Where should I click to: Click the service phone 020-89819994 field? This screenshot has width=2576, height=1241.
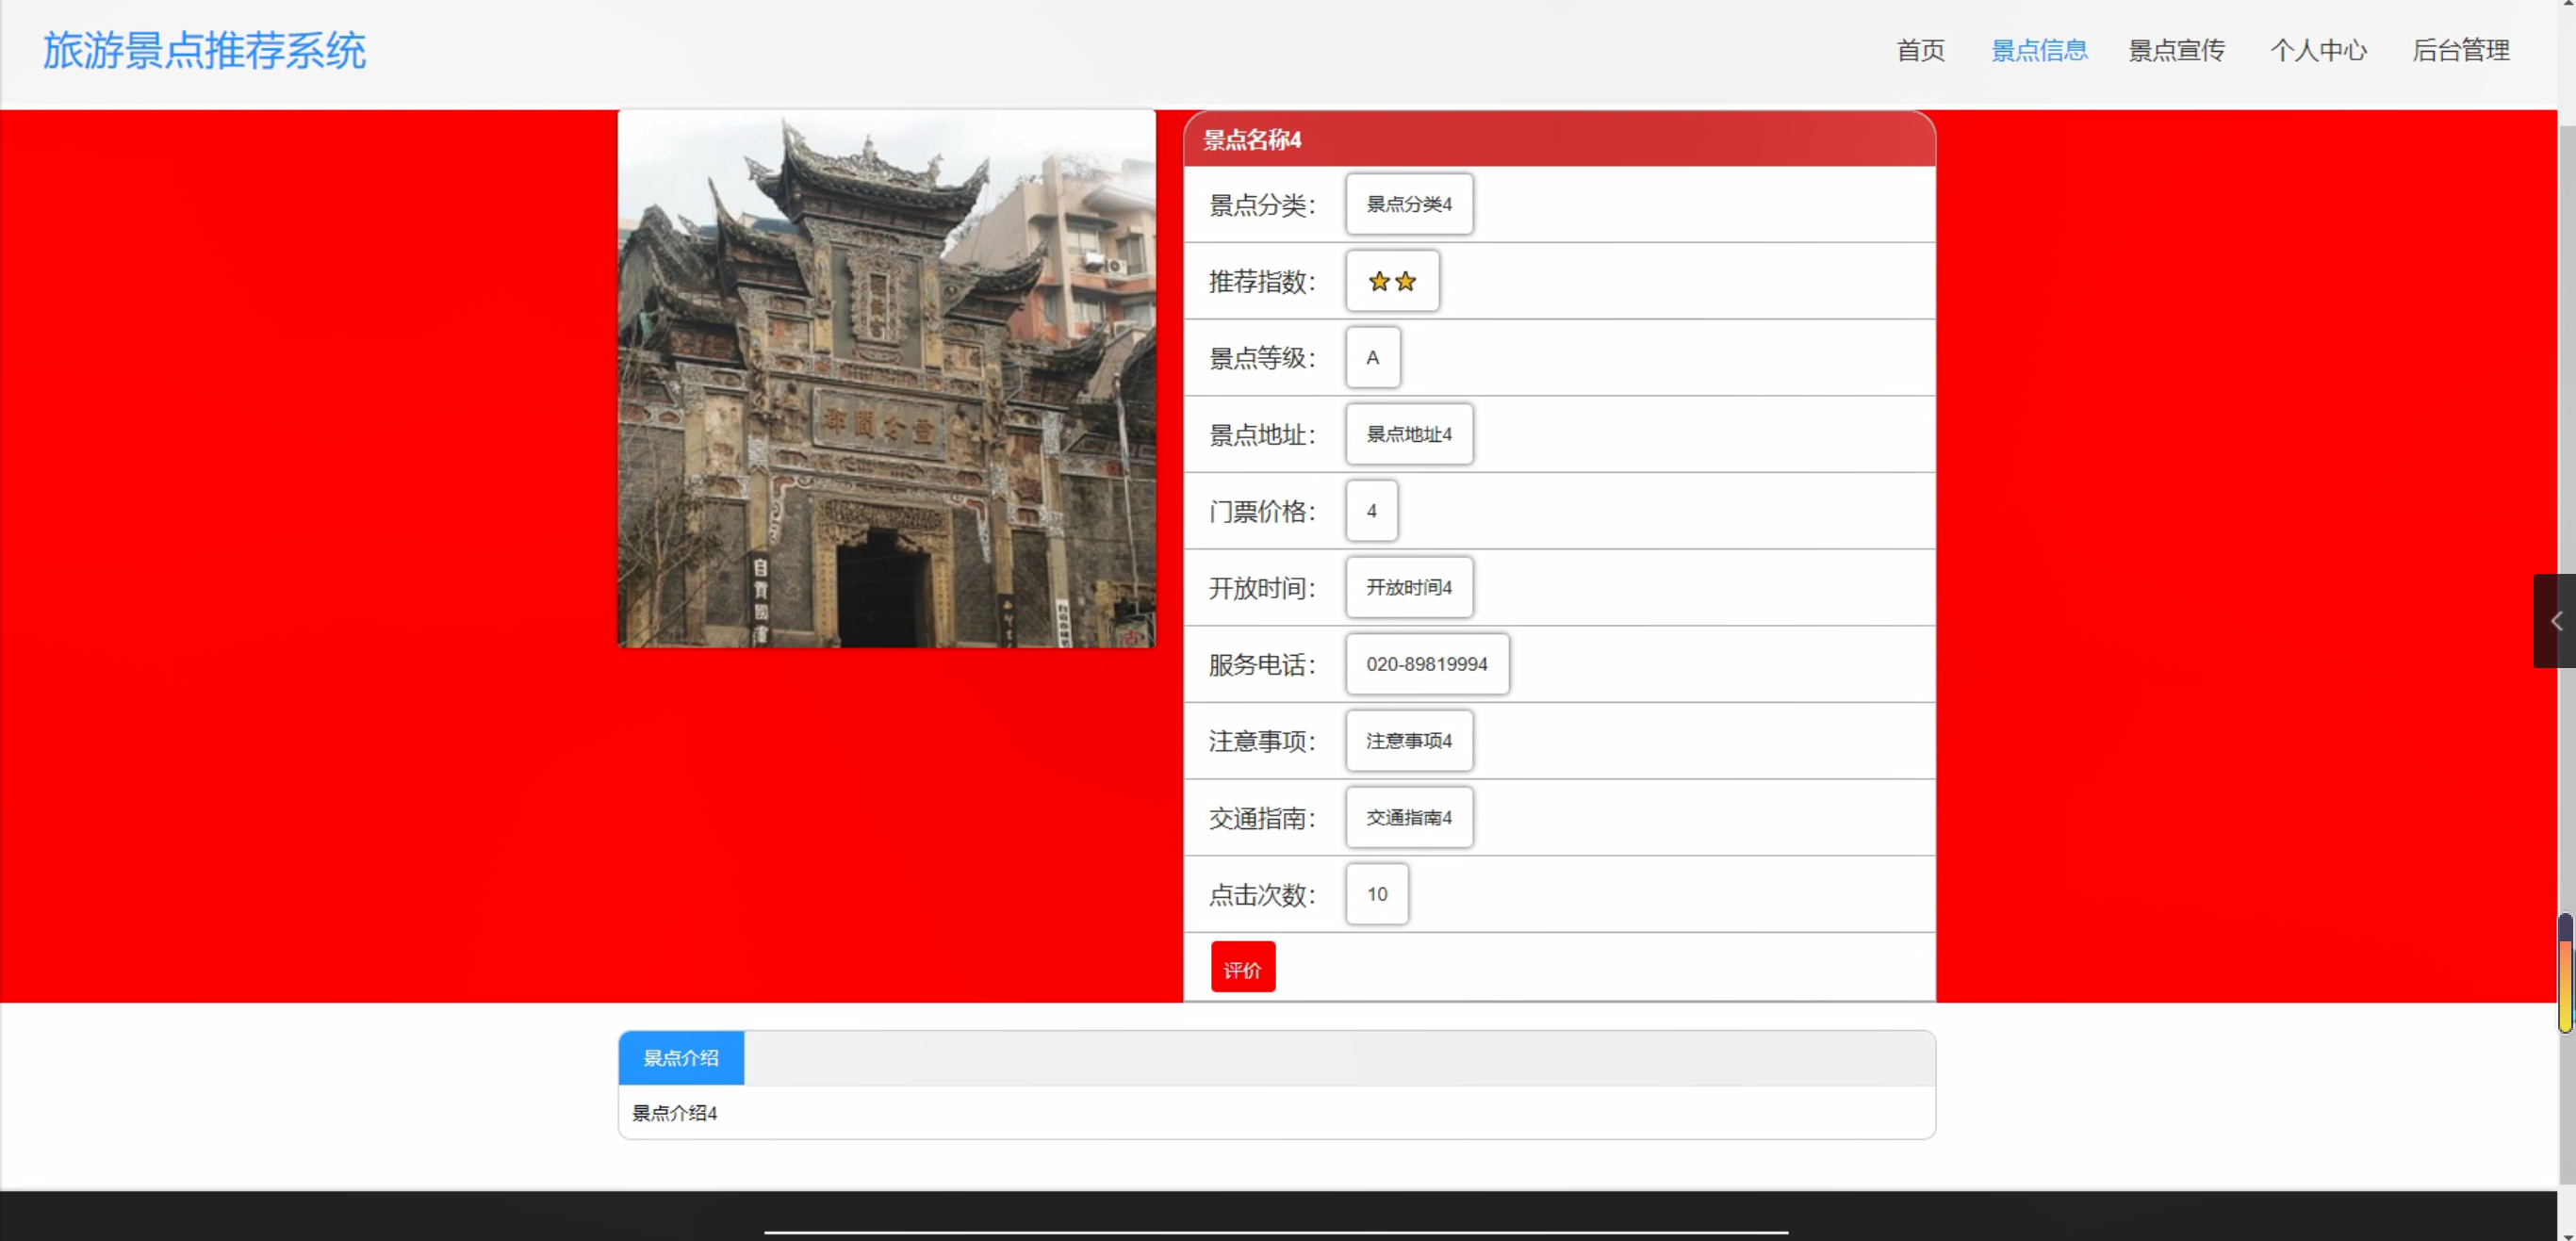pyautogui.click(x=1426, y=664)
